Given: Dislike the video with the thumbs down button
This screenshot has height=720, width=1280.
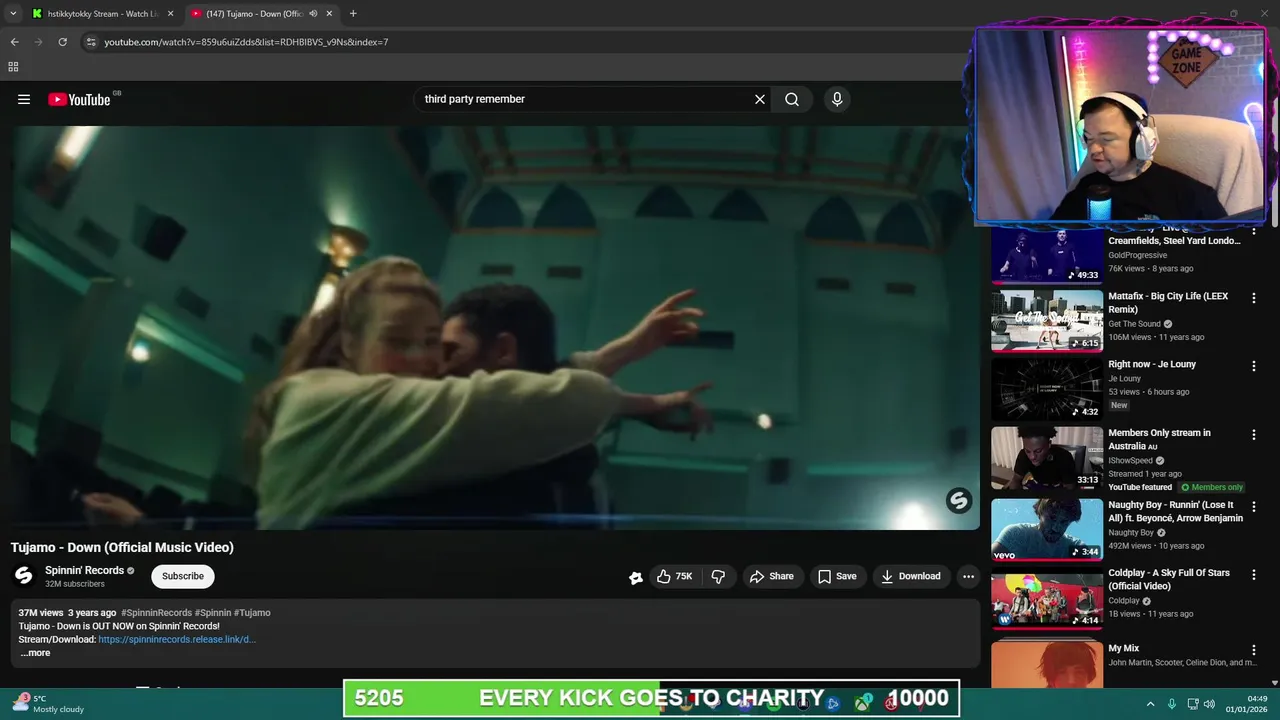Looking at the screenshot, I should (718, 576).
